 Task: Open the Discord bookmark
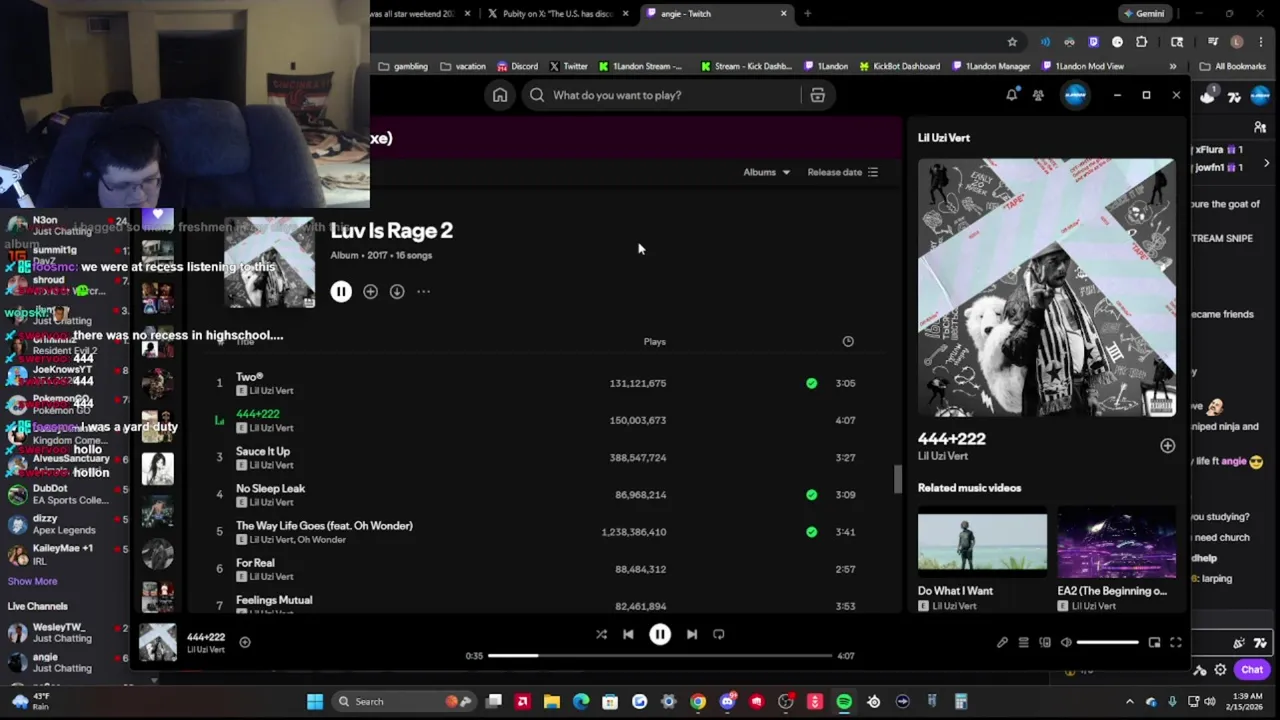(518, 66)
